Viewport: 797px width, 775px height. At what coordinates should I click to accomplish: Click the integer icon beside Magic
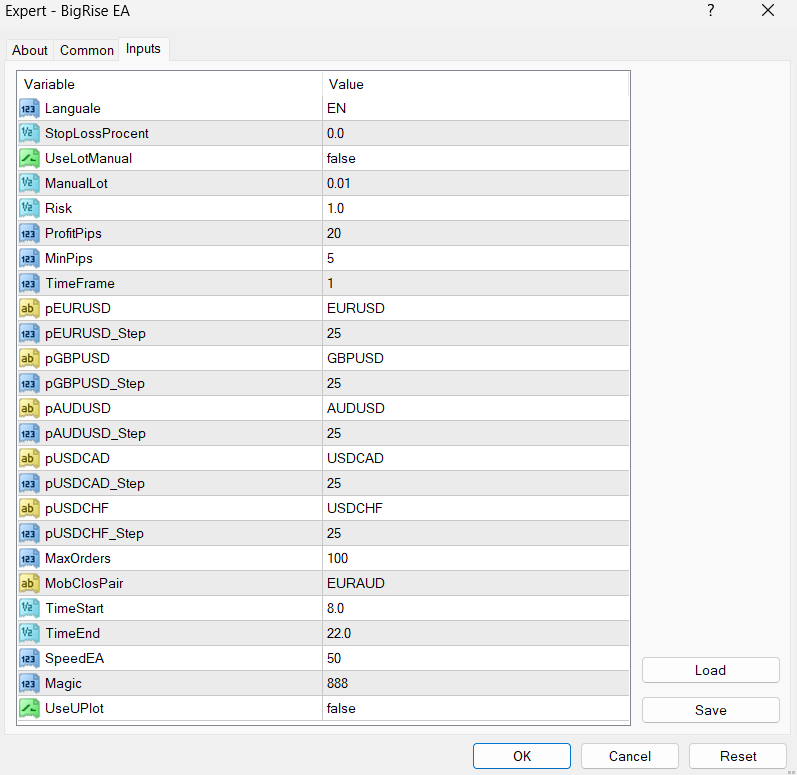pyautogui.click(x=29, y=683)
